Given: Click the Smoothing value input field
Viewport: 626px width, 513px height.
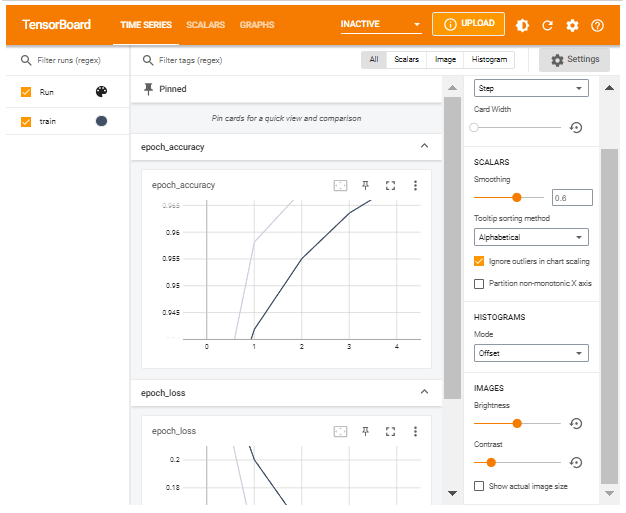Looking at the screenshot, I should point(572,198).
